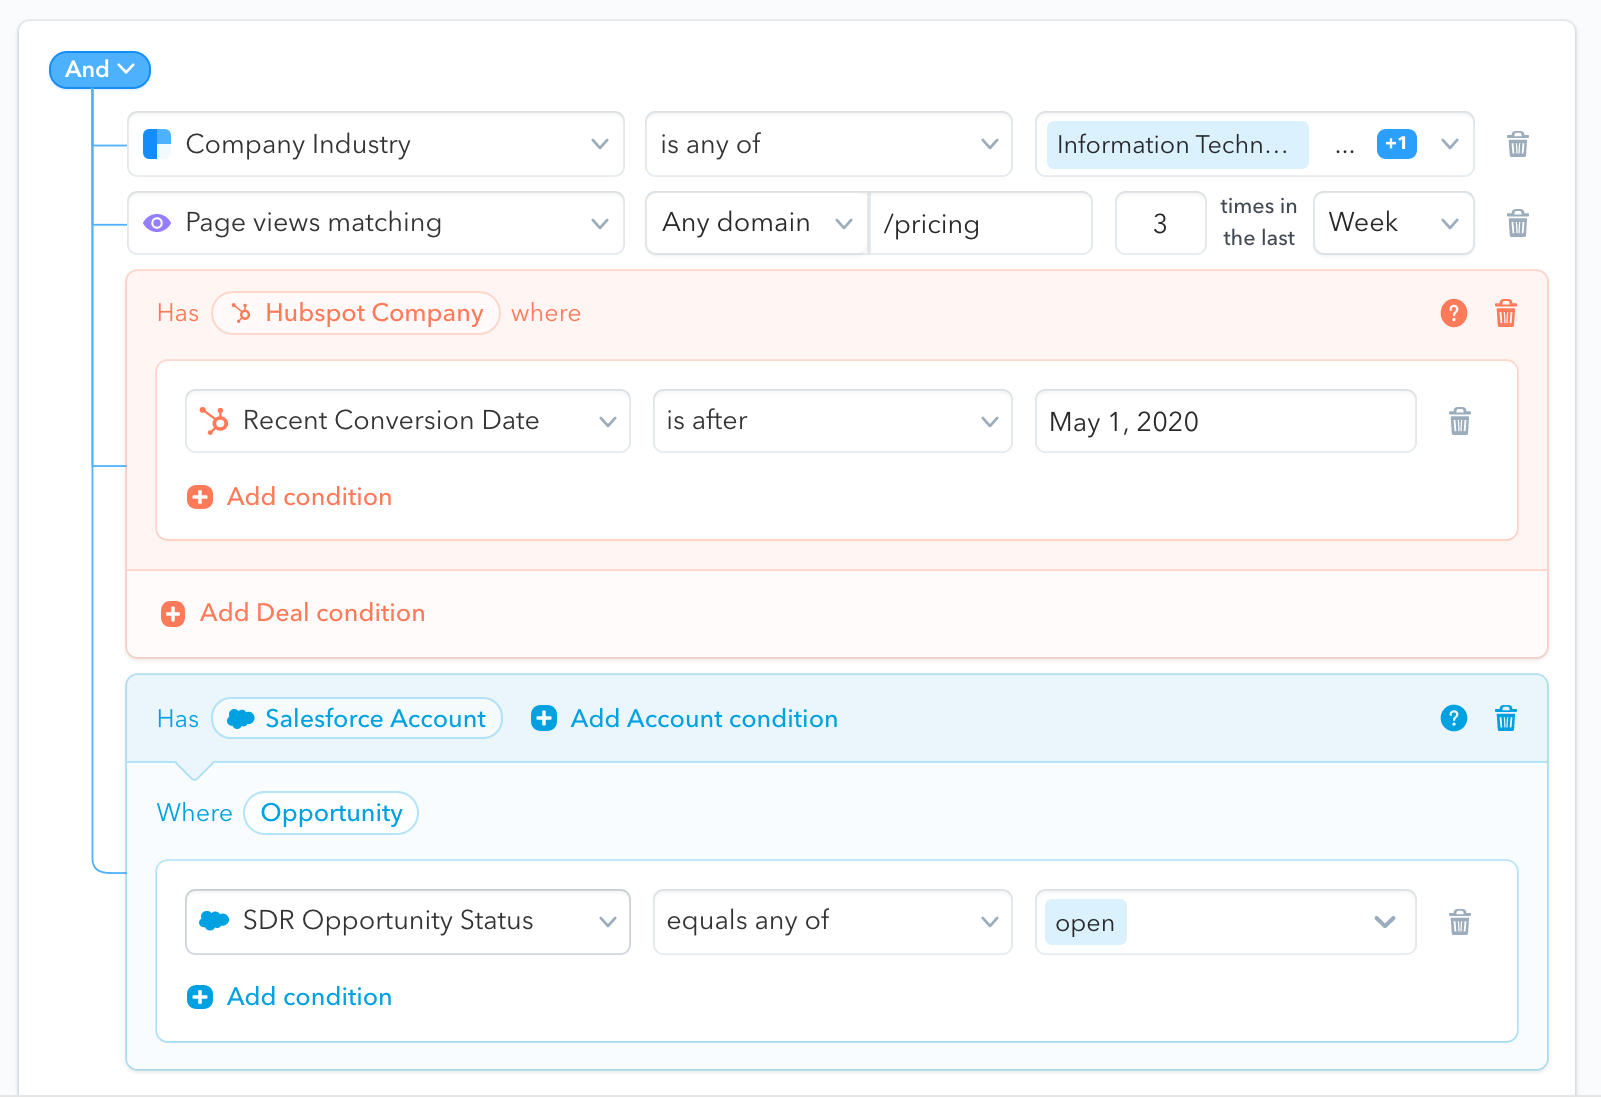Screen dimensions: 1601x1099
Task: Open the Recent Conversion Date property dropdown
Action: [x=408, y=421]
